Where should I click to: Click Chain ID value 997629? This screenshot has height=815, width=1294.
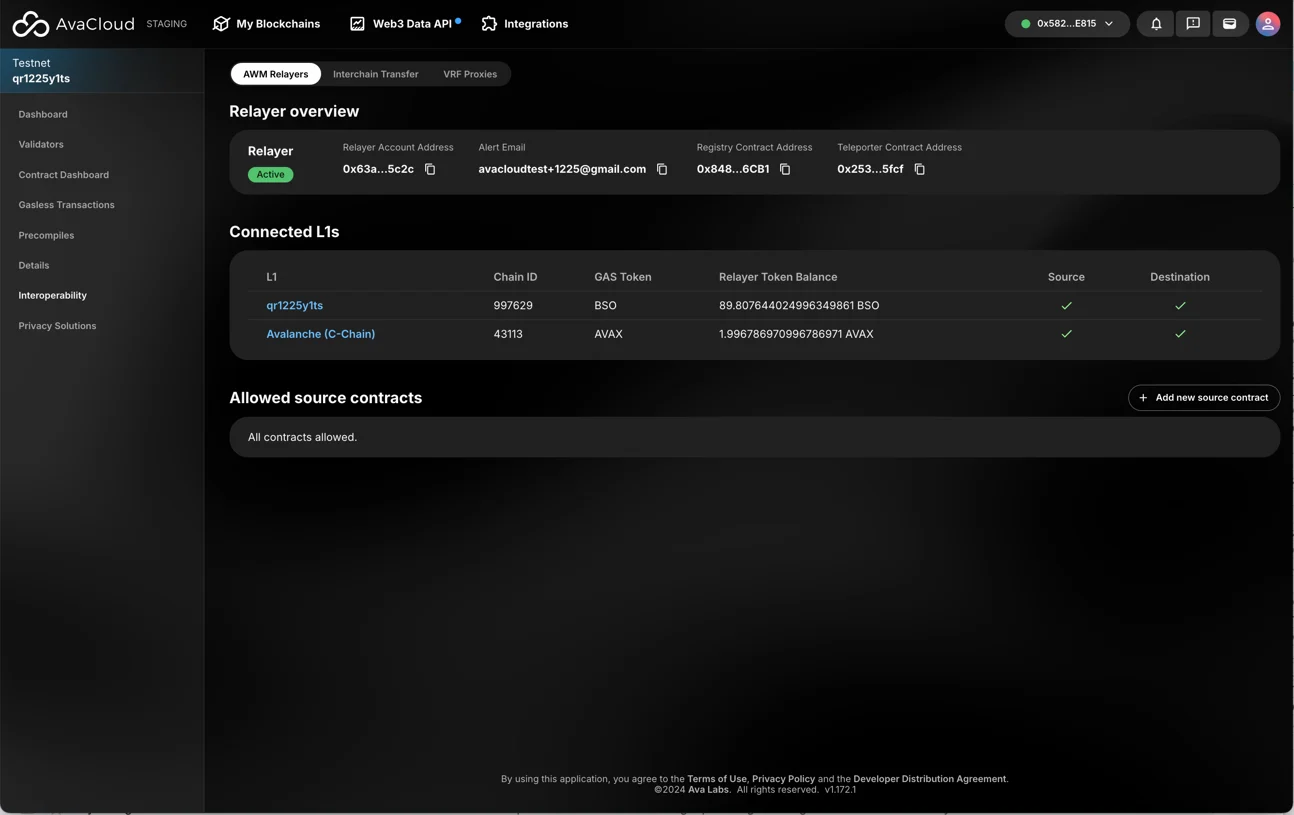click(x=513, y=305)
